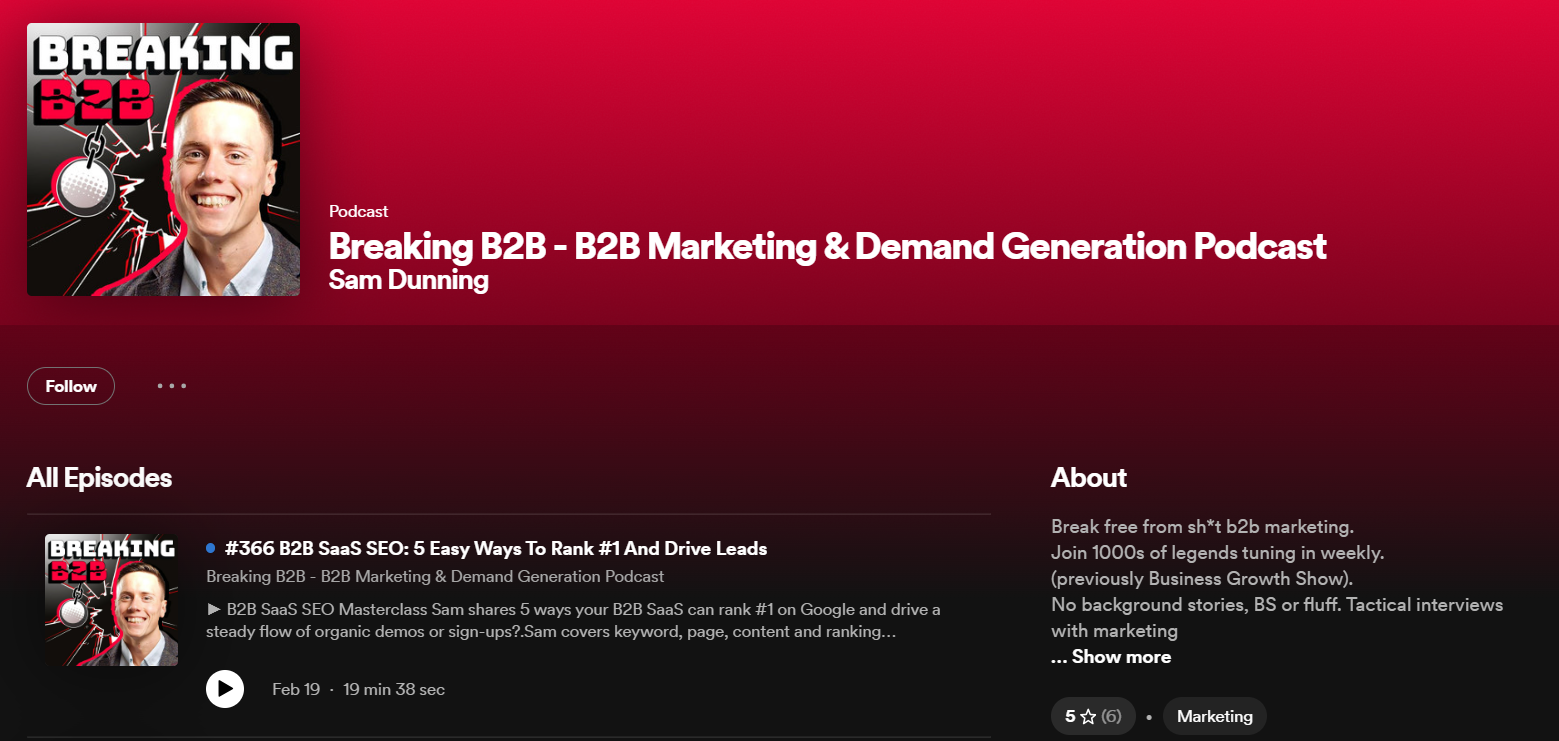Click the blue unplayed dot beside episode #366
This screenshot has height=741, width=1559.
click(210, 548)
